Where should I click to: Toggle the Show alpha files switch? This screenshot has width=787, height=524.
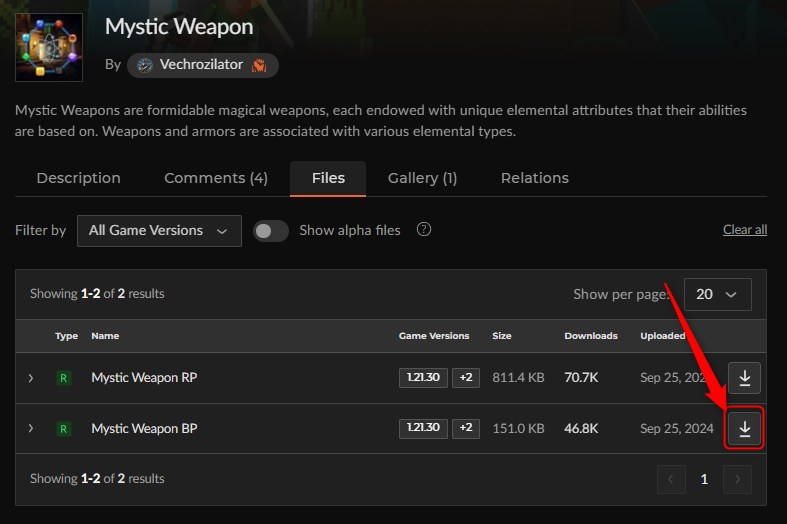pyautogui.click(x=271, y=230)
